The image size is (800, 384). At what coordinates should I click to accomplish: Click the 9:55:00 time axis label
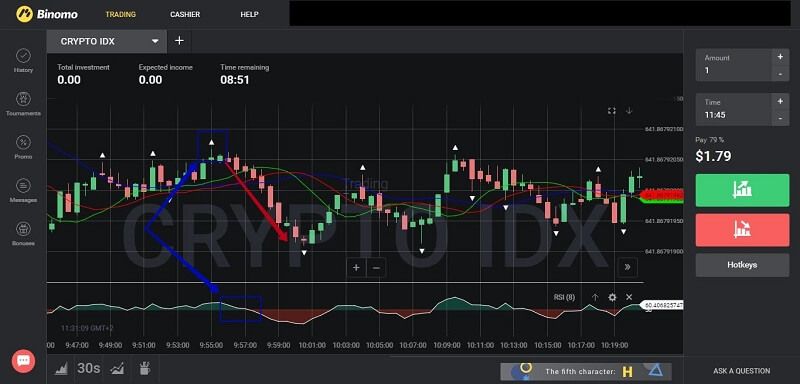211,345
